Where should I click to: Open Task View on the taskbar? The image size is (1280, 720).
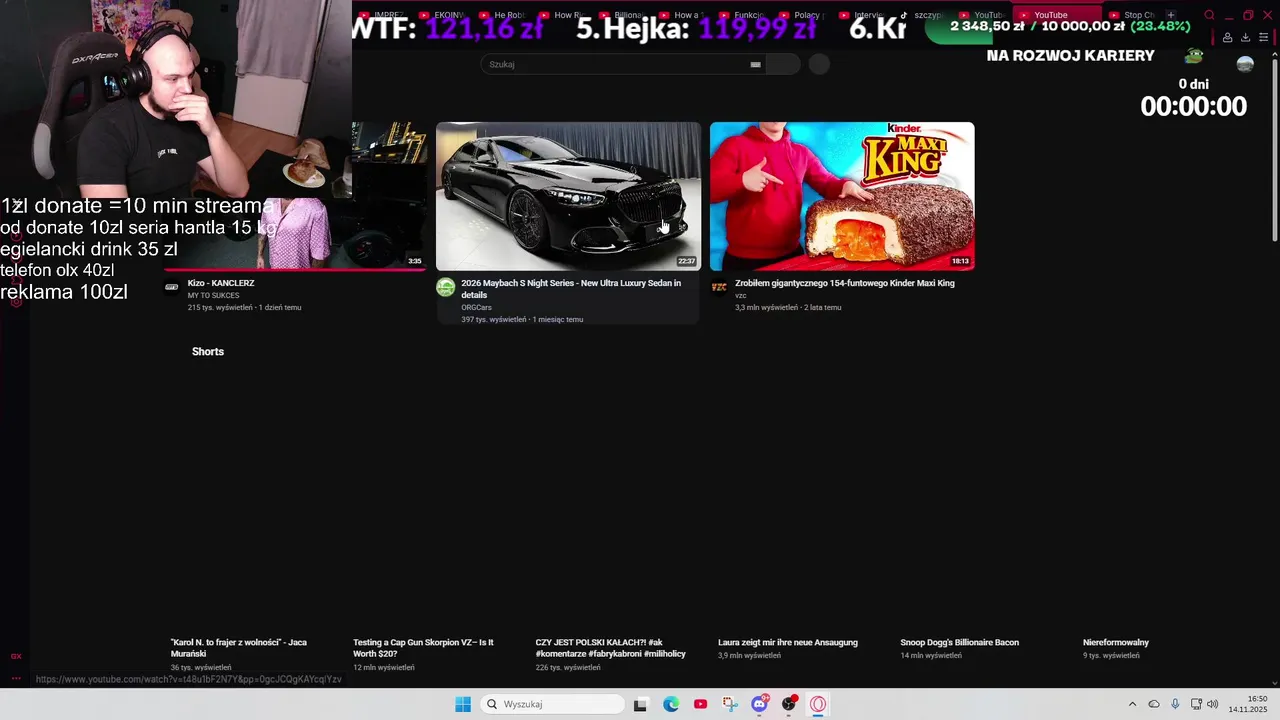[640, 704]
